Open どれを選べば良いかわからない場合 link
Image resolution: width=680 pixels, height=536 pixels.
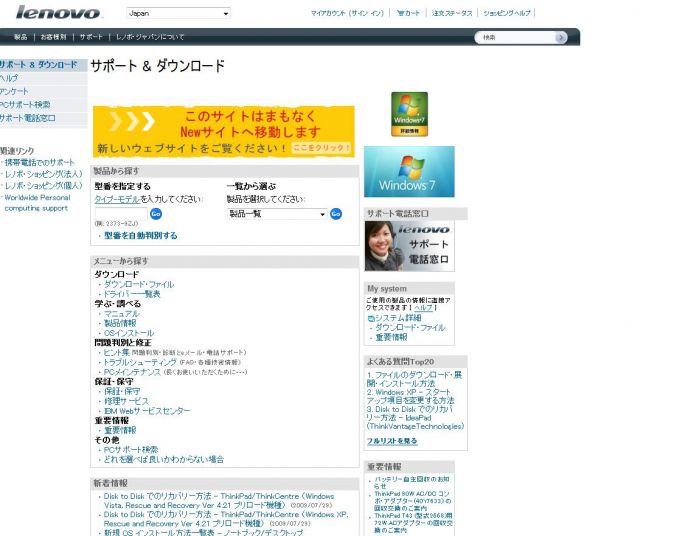pos(164,459)
